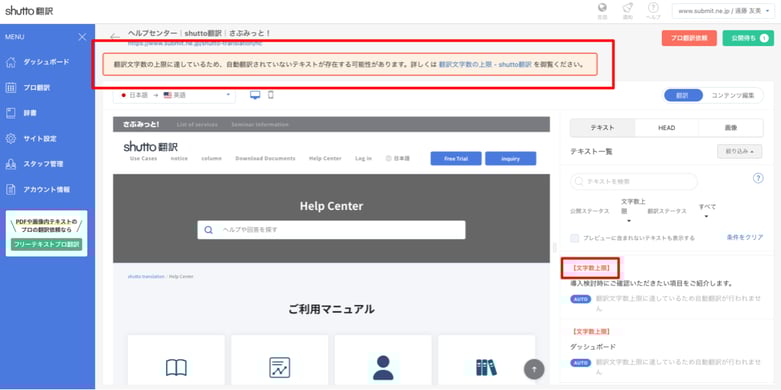
Task: Click the 条件をクリア link
Action: coord(745,238)
